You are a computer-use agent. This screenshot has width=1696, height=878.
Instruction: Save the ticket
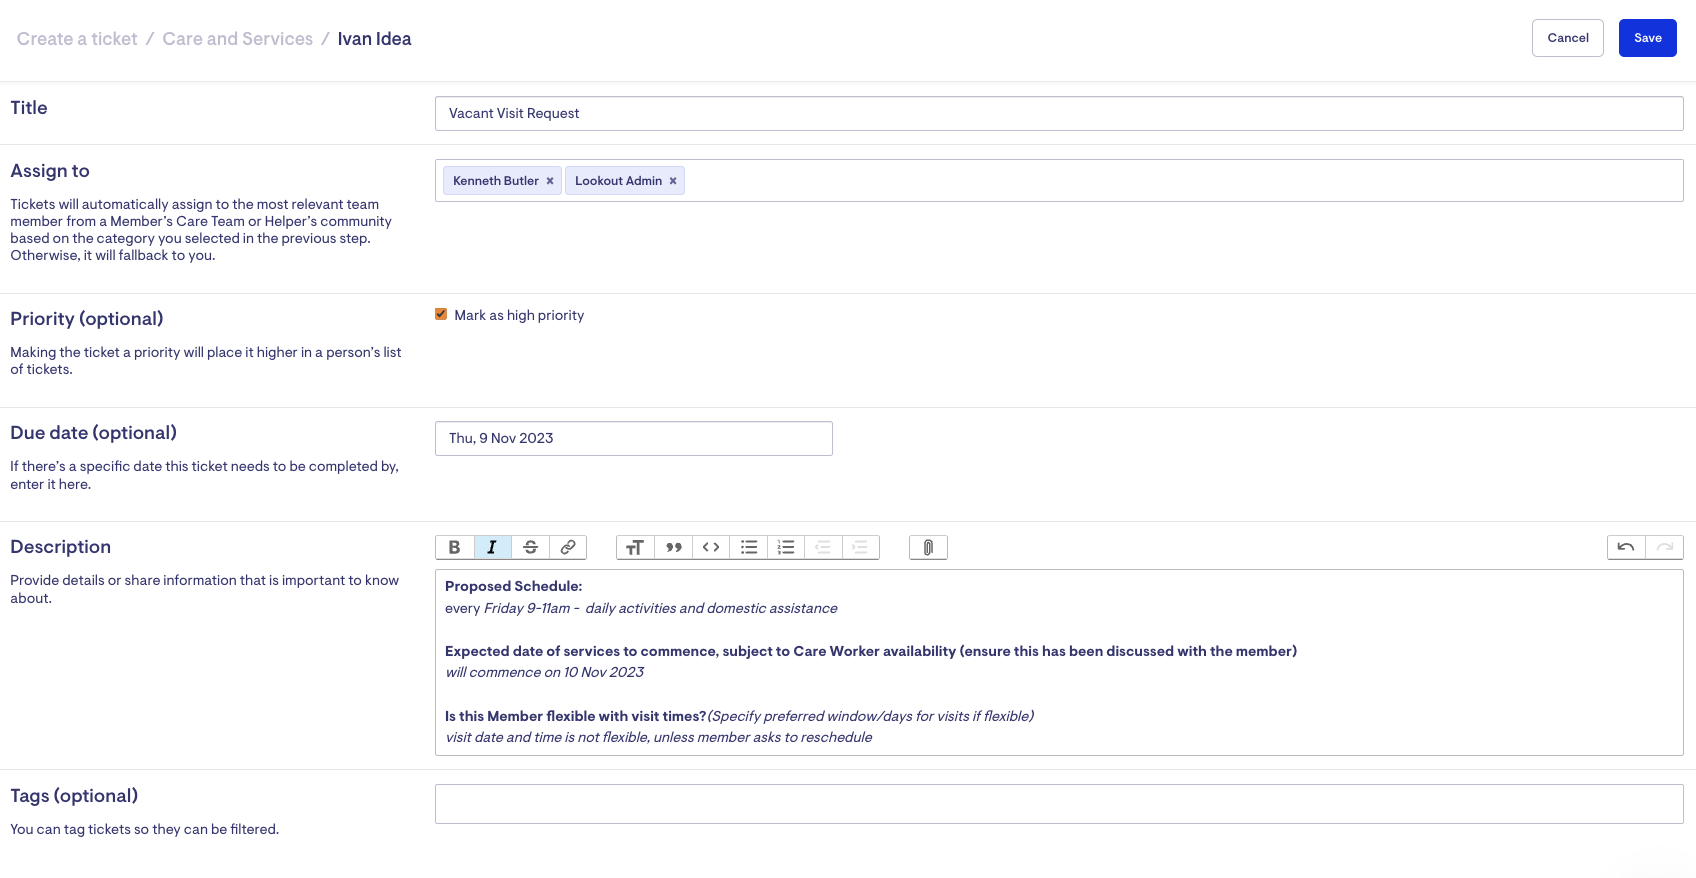[x=1647, y=38]
